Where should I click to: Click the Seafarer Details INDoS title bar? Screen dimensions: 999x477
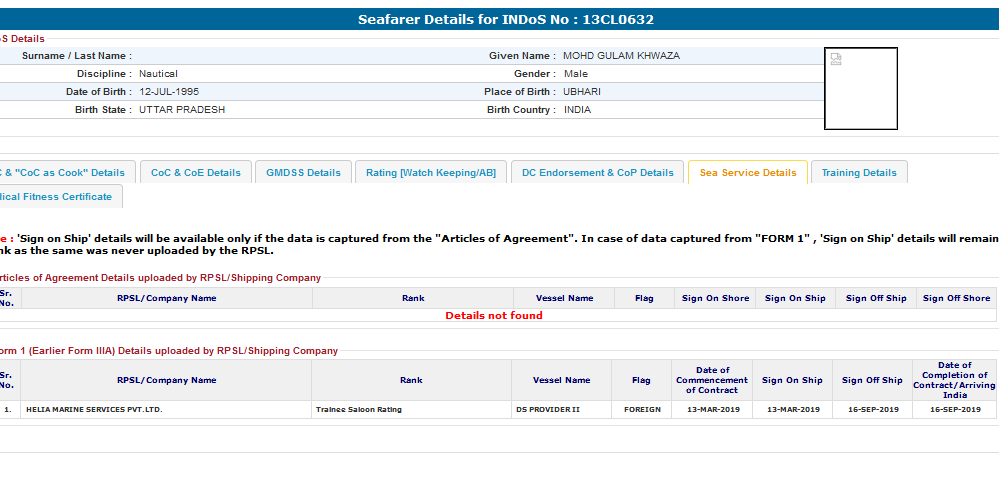(x=505, y=19)
